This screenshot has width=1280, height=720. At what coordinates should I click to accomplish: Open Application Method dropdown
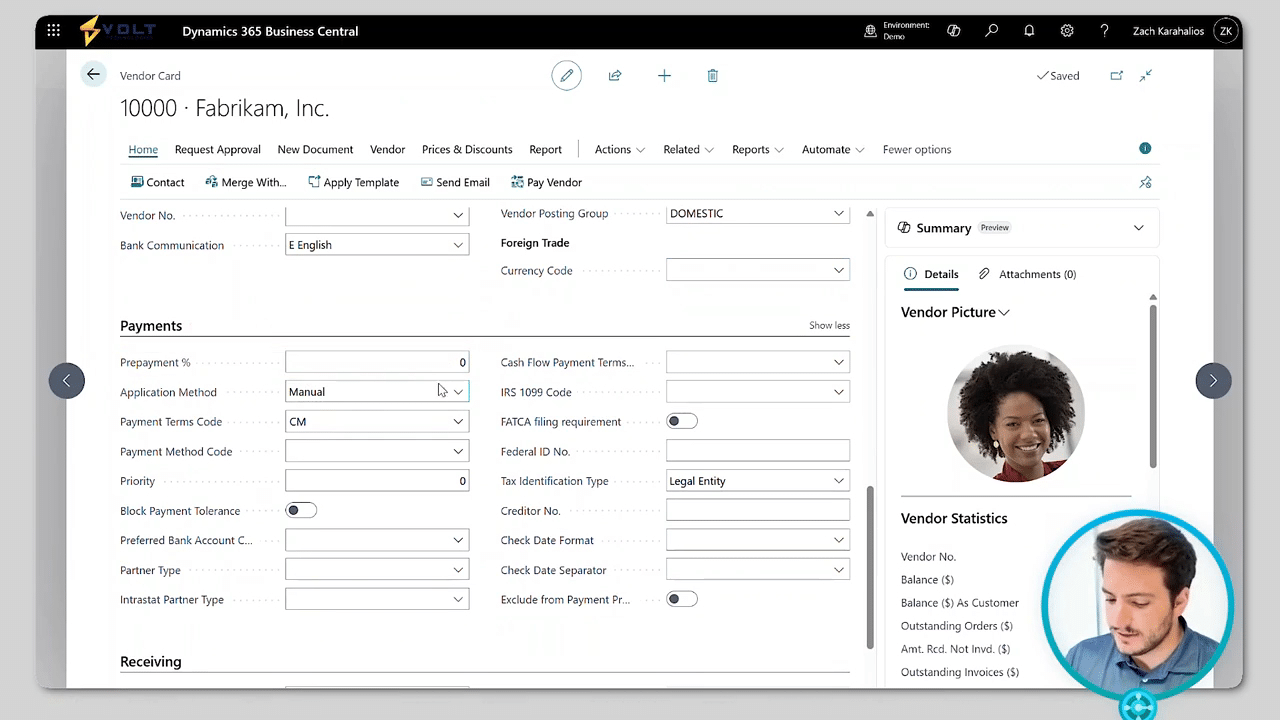458,392
